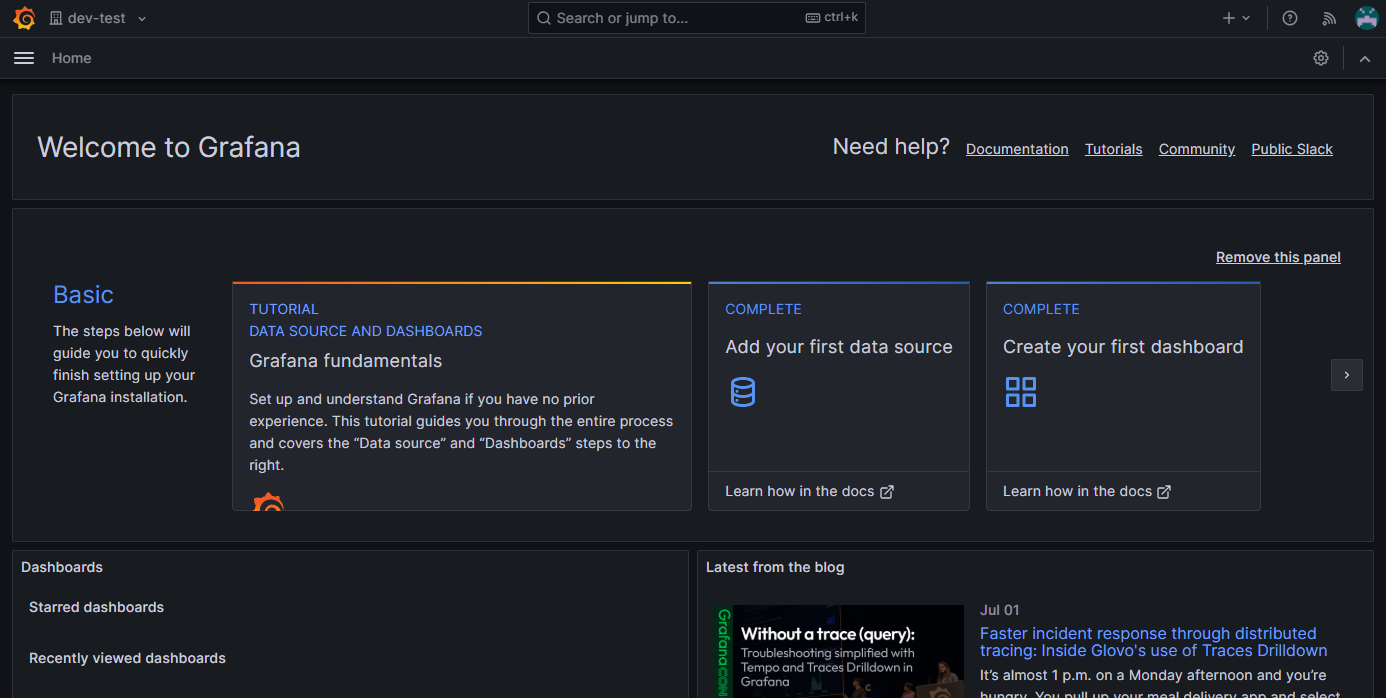Open the help question mark icon
Viewport: 1386px width, 698px height.
pyautogui.click(x=1290, y=18)
